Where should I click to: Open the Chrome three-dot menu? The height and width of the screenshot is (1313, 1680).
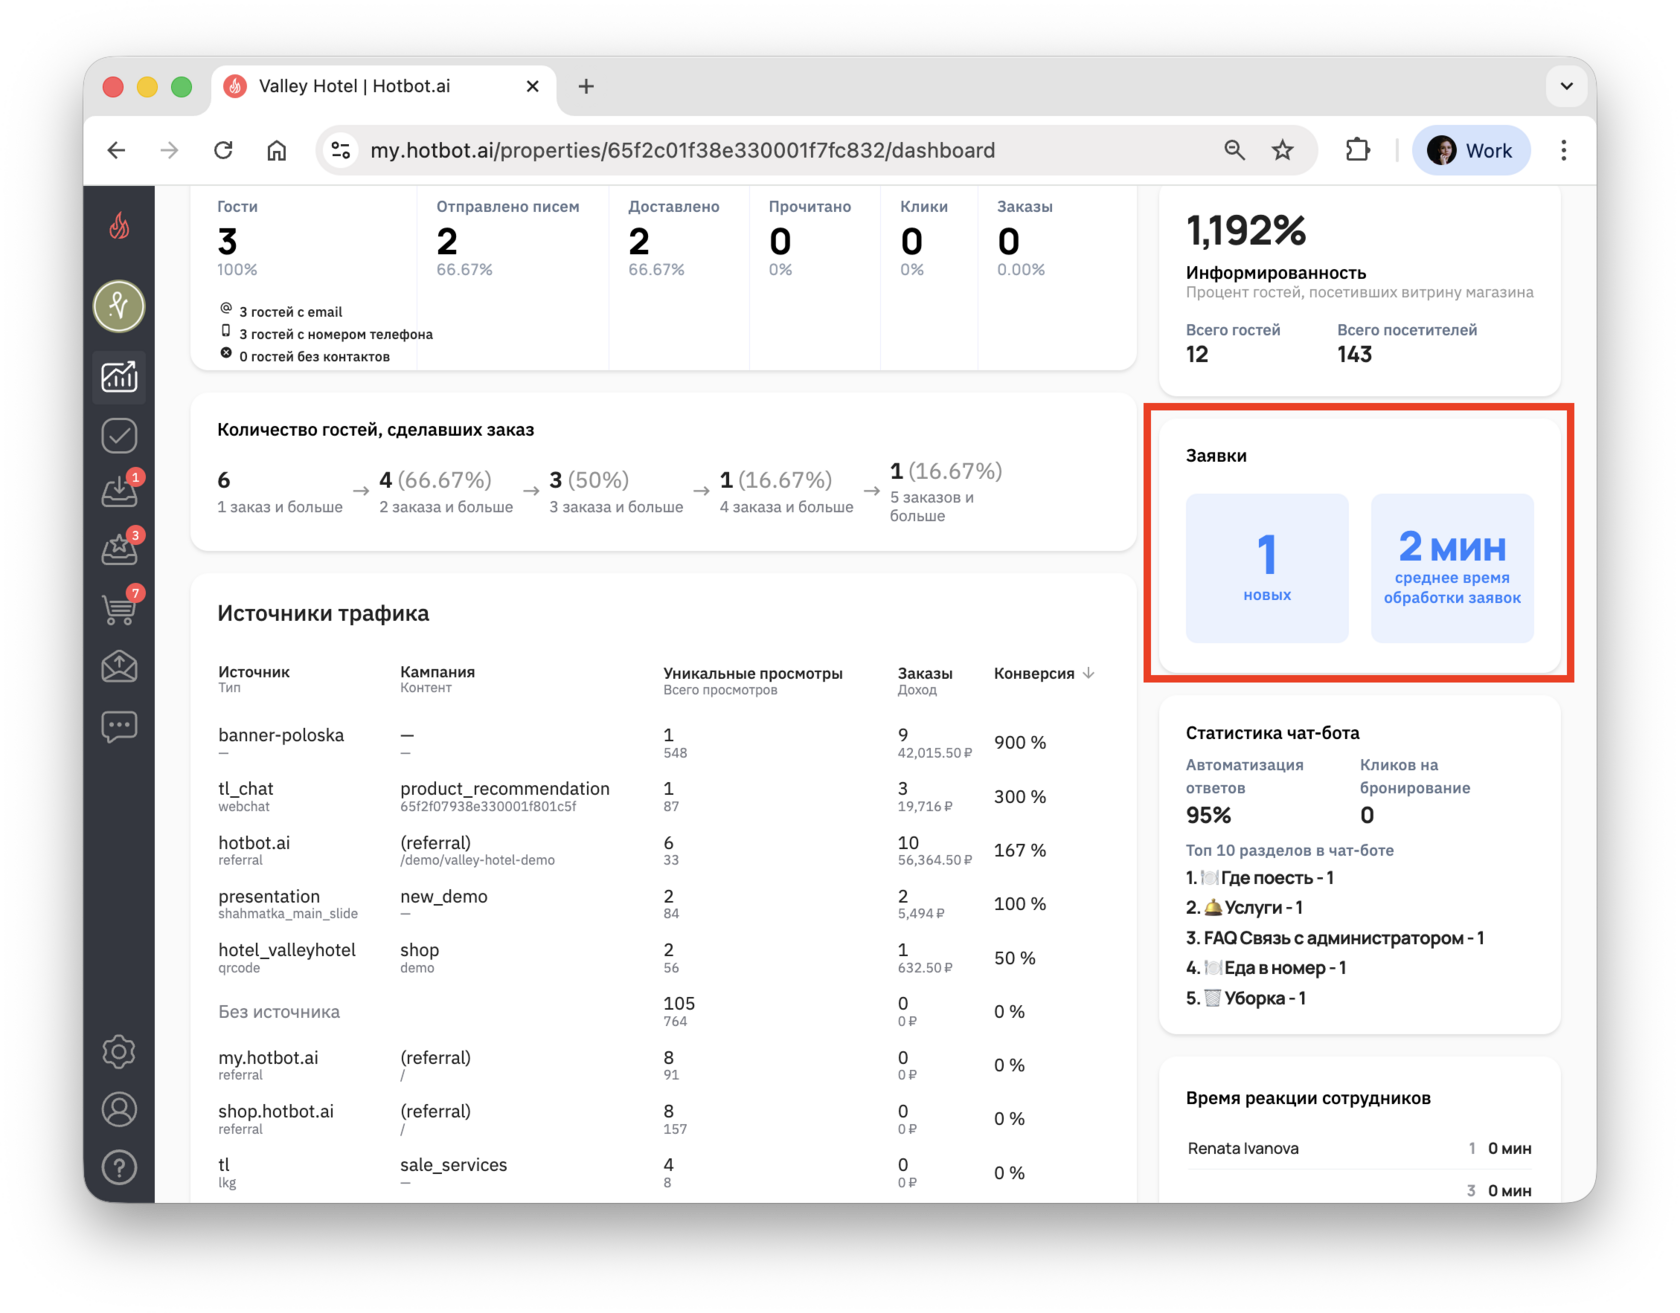point(1564,150)
